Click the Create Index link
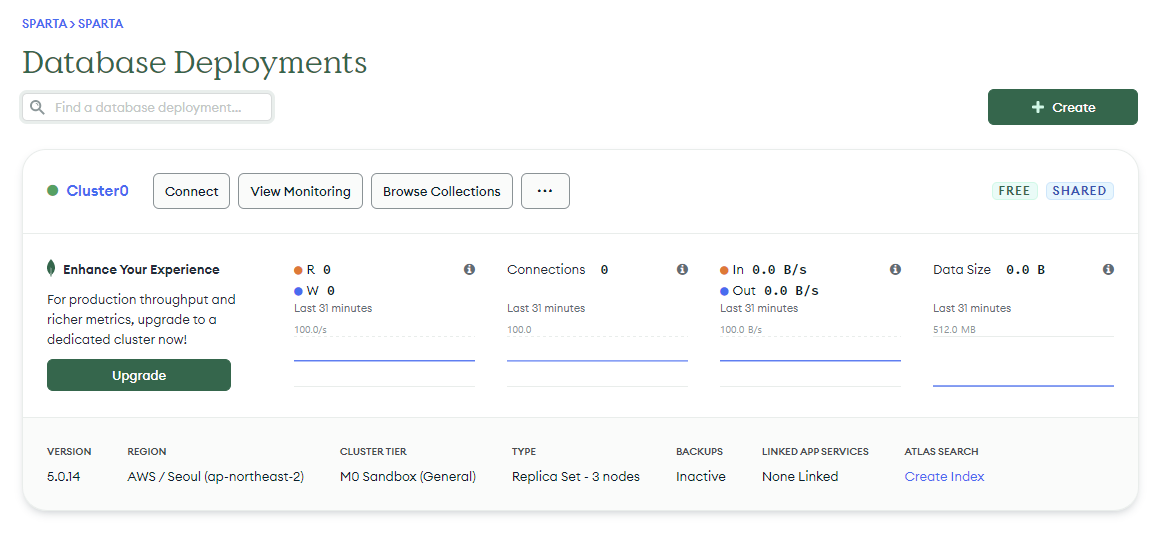This screenshot has width=1158, height=547. [945, 476]
